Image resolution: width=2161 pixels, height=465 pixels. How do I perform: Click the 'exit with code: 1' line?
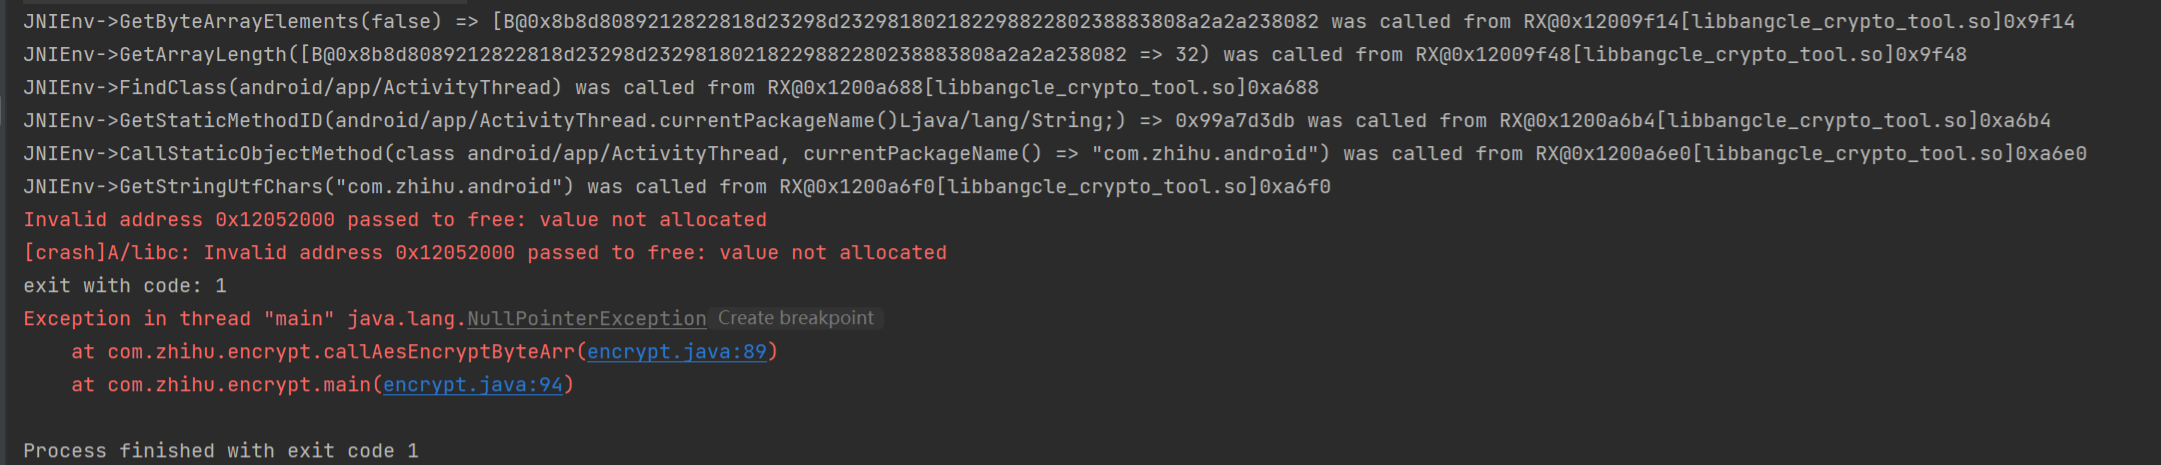pos(125,286)
